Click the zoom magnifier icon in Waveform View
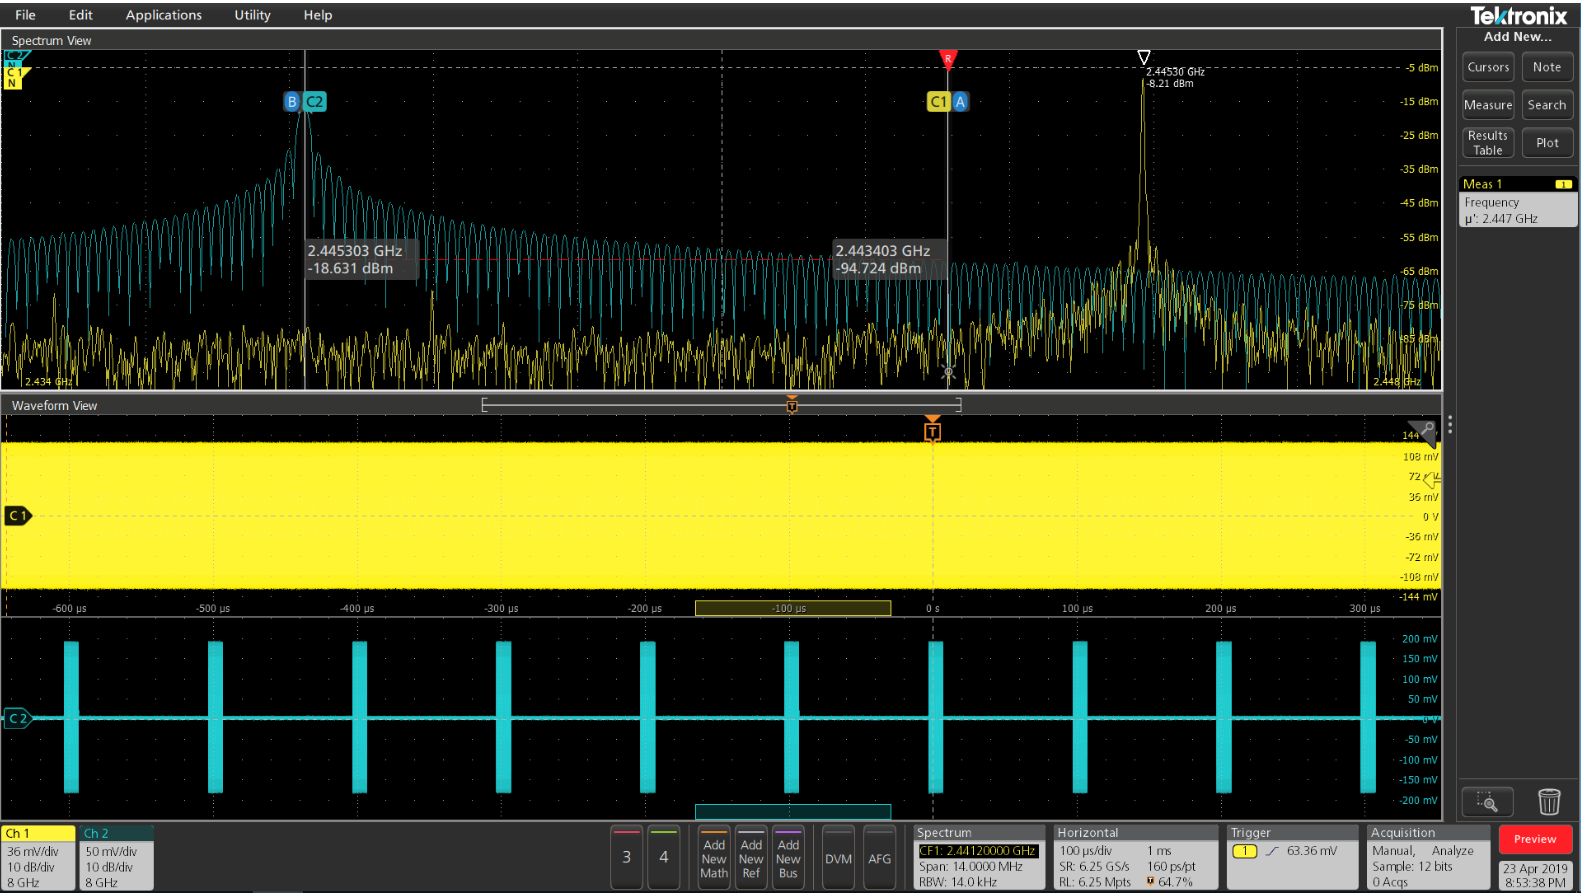Image resolution: width=1582 pixels, height=894 pixels. click(1426, 430)
